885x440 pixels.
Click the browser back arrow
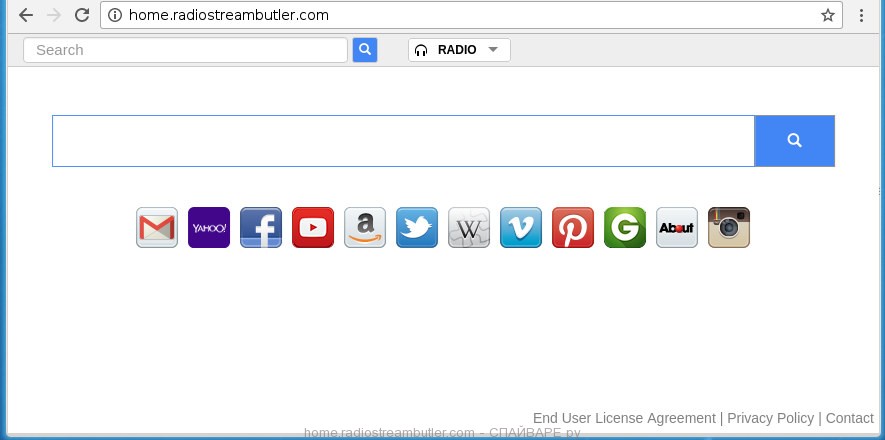click(x=26, y=15)
